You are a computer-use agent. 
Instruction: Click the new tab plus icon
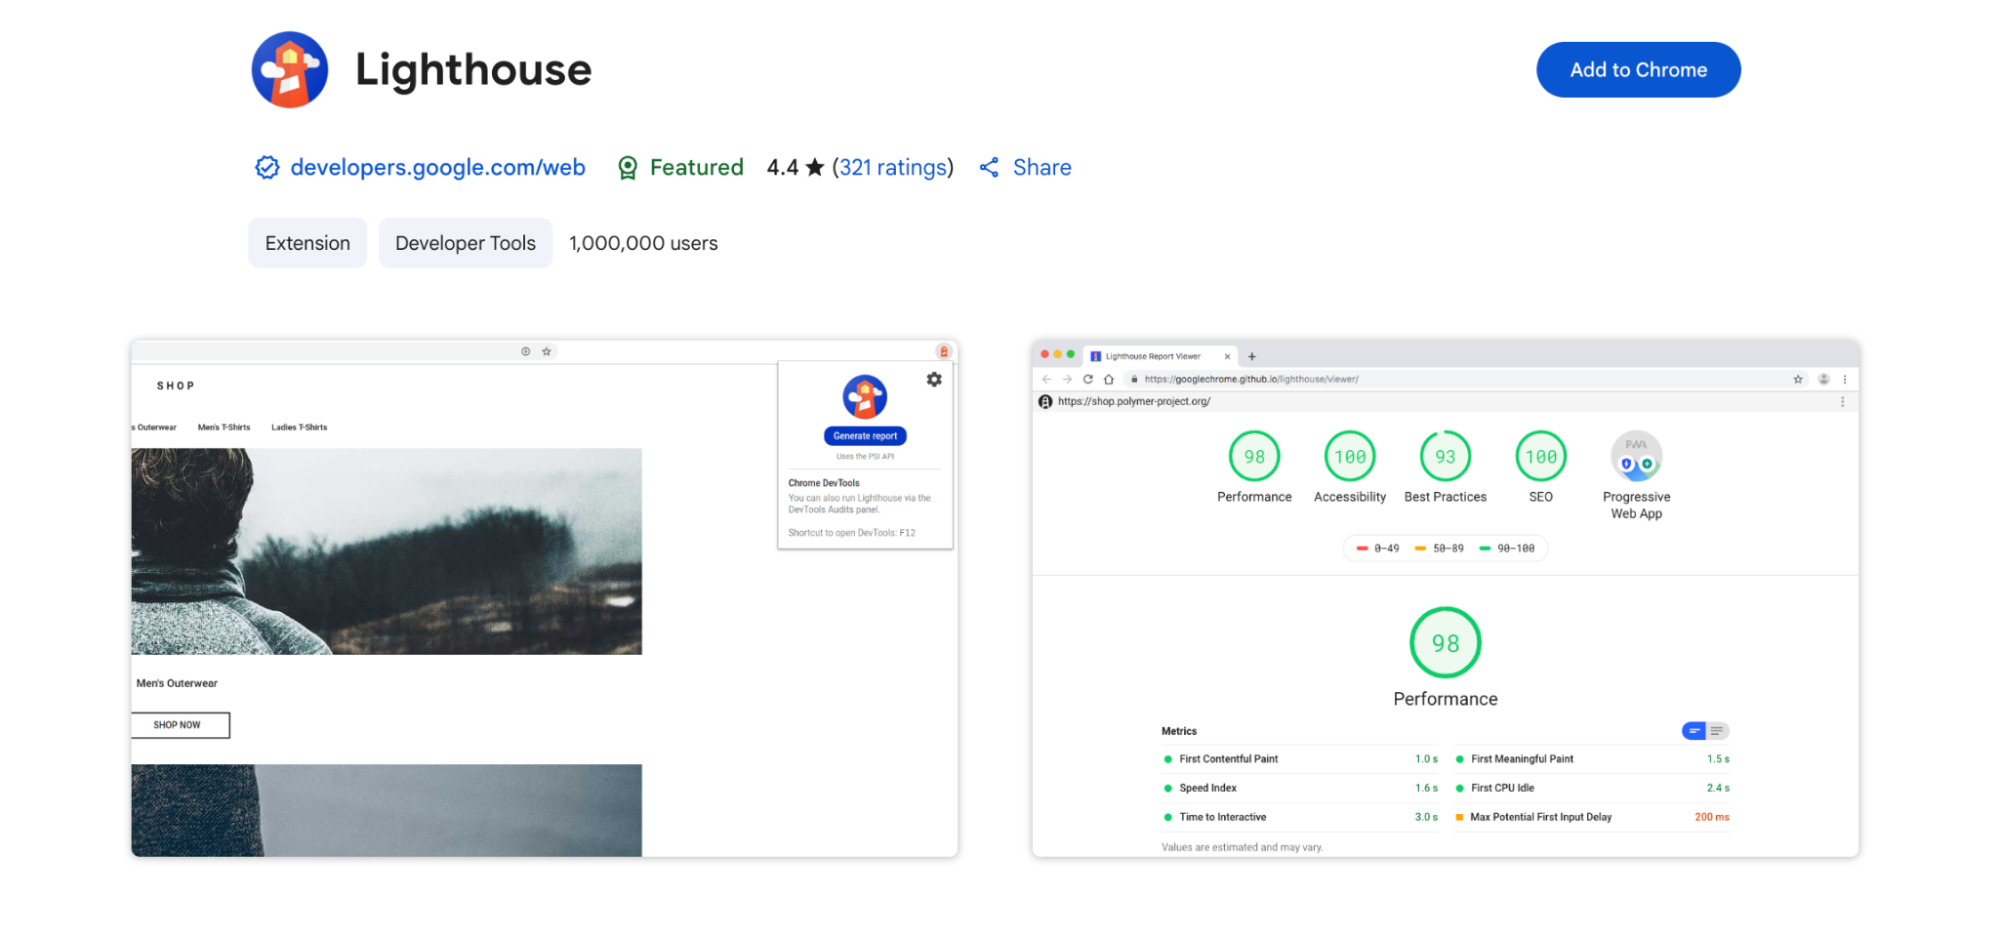tap(1252, 356)
